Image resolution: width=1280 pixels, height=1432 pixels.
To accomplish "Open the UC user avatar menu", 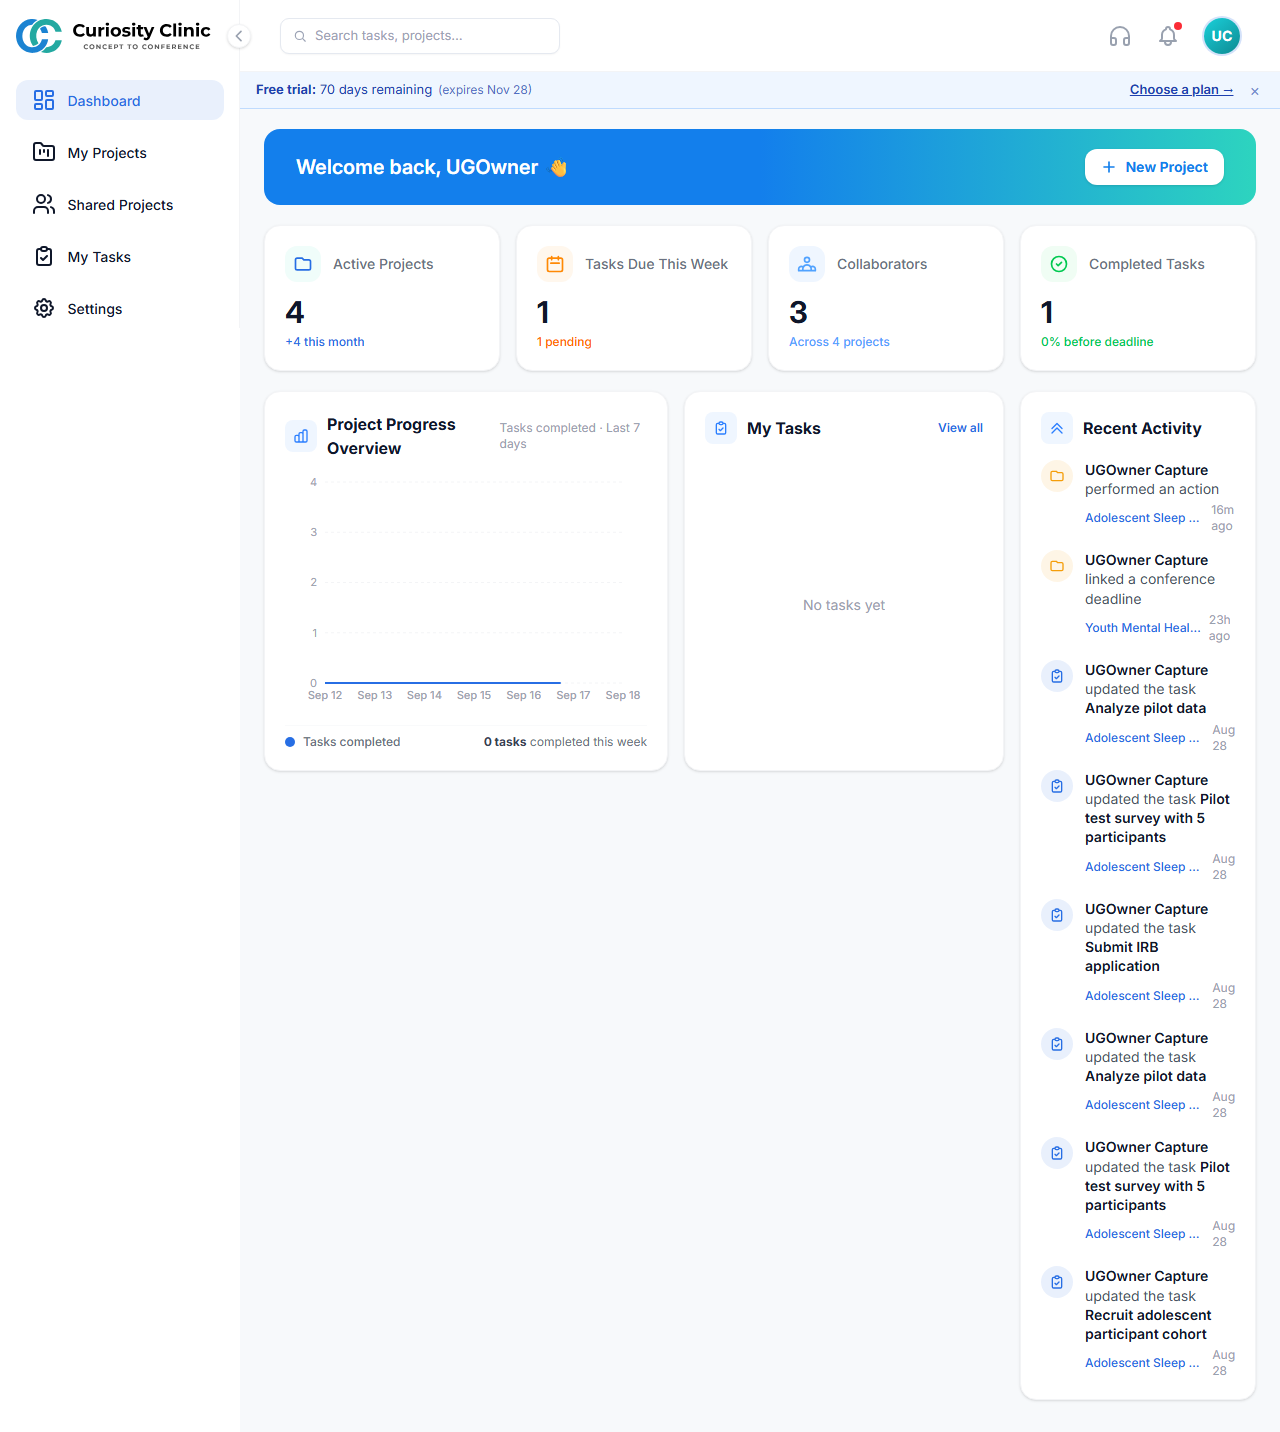I will pos(1222,36).
